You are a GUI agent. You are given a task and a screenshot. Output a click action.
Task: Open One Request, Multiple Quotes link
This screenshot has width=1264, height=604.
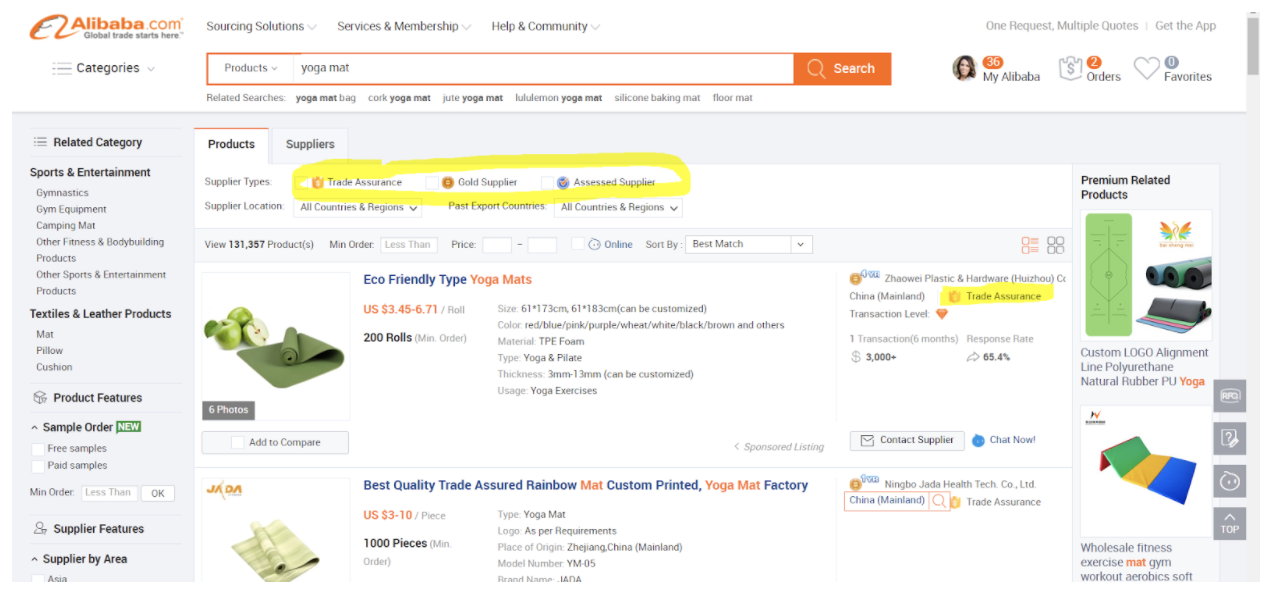click(x=1062, y=26)
